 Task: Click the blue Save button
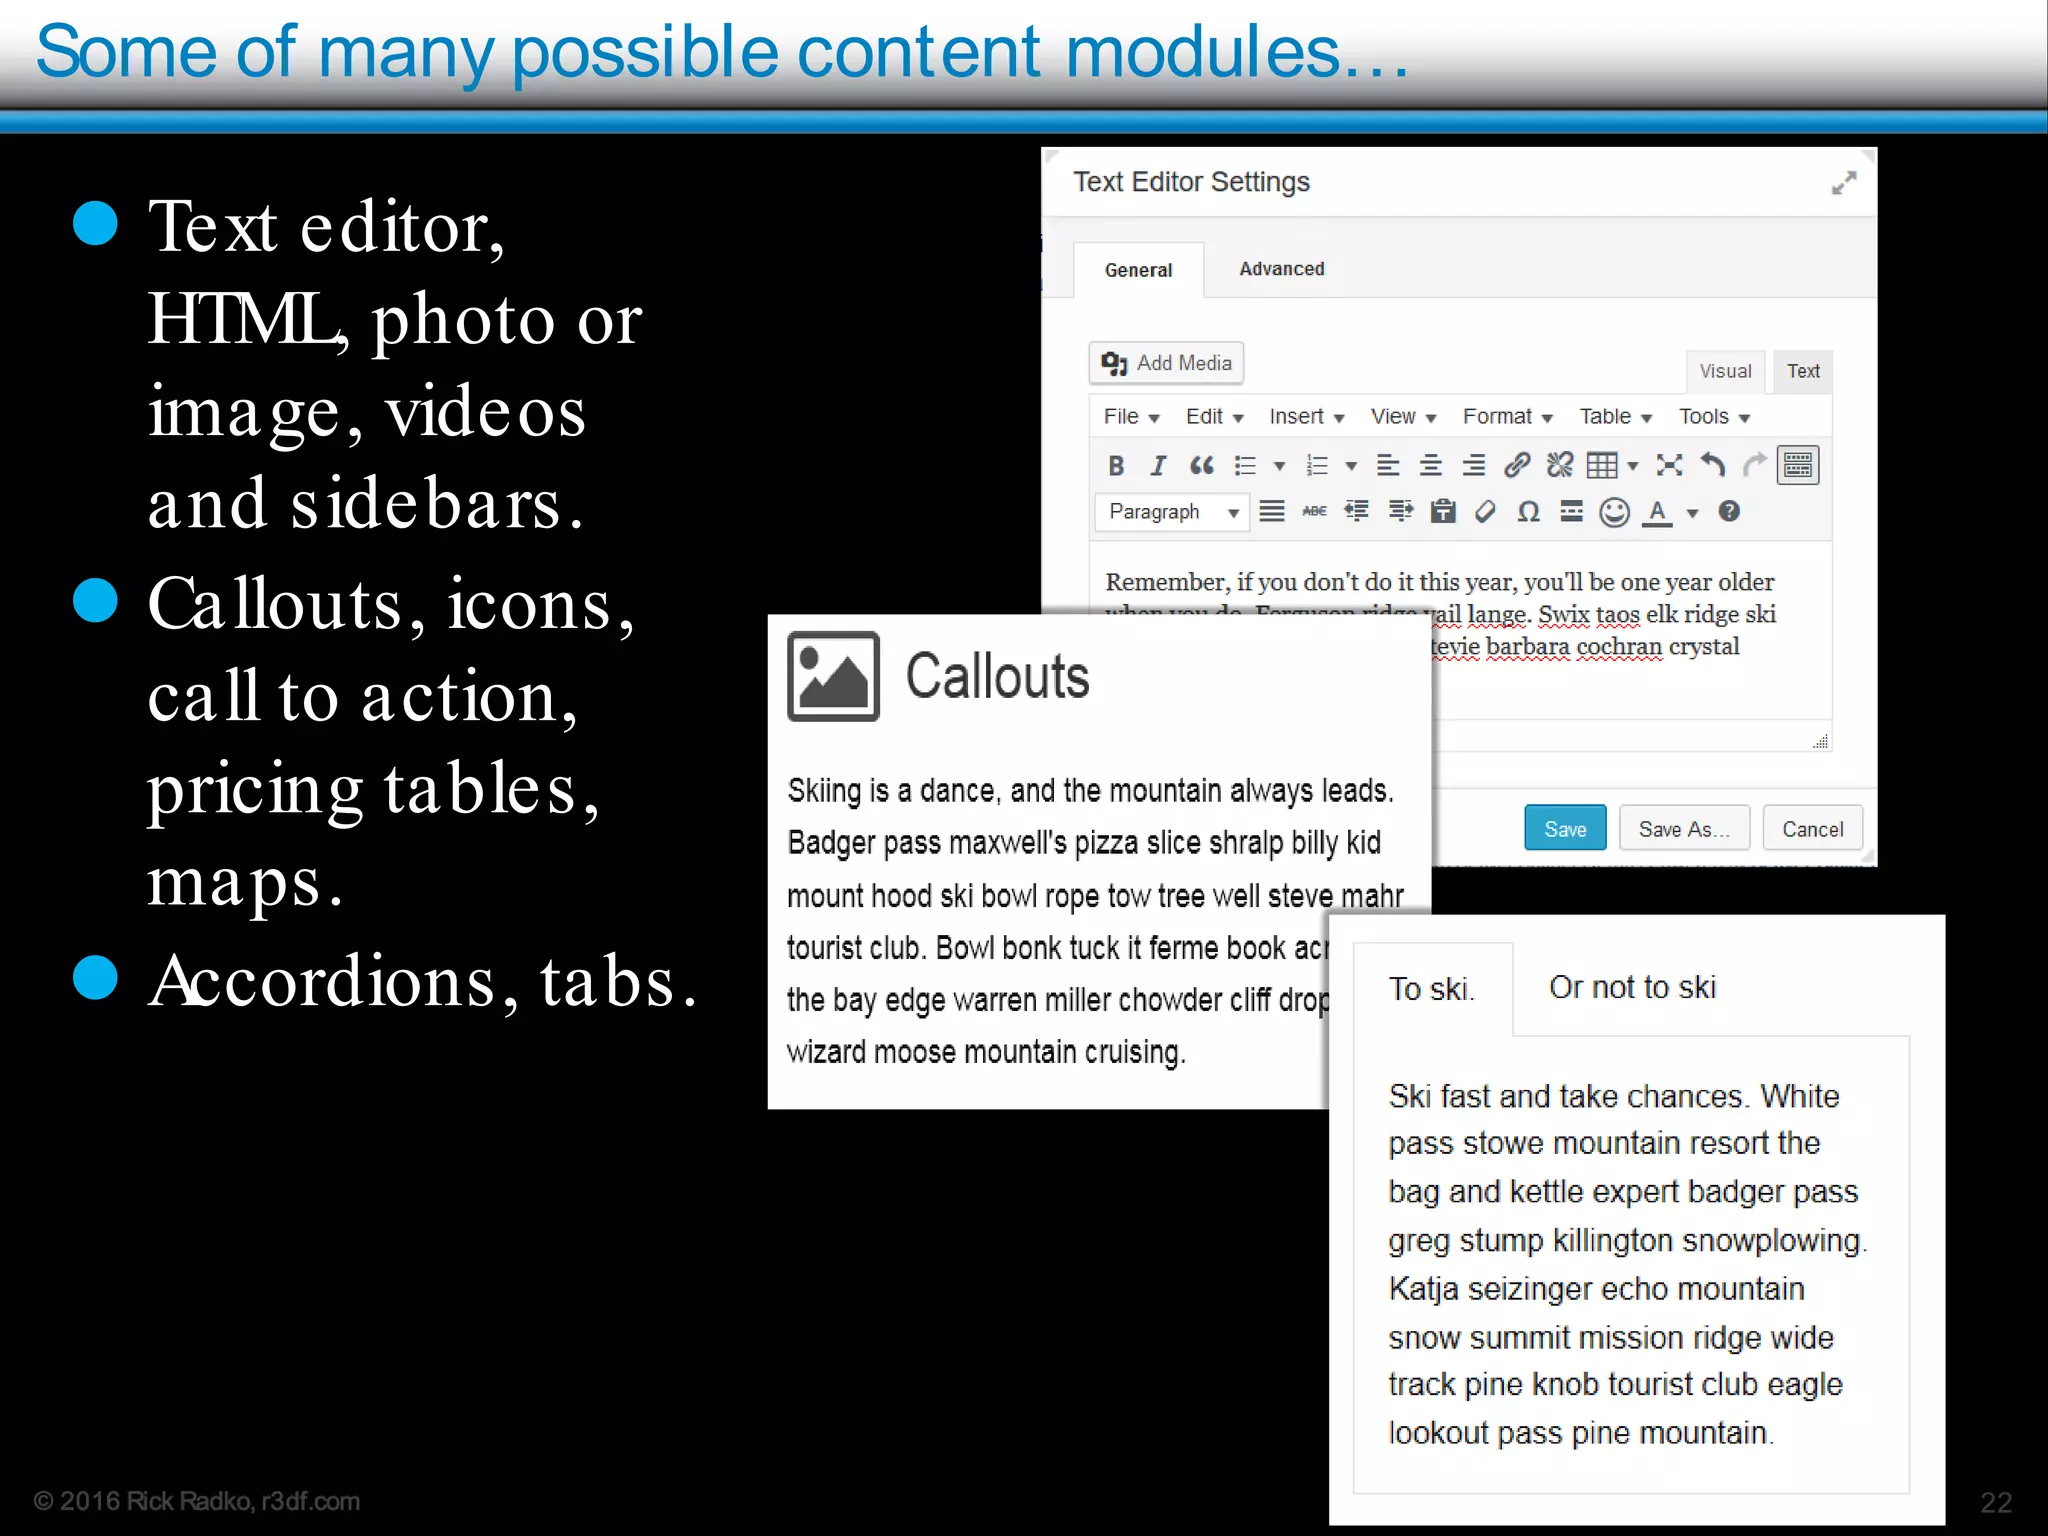click(x=1565, y=829)
